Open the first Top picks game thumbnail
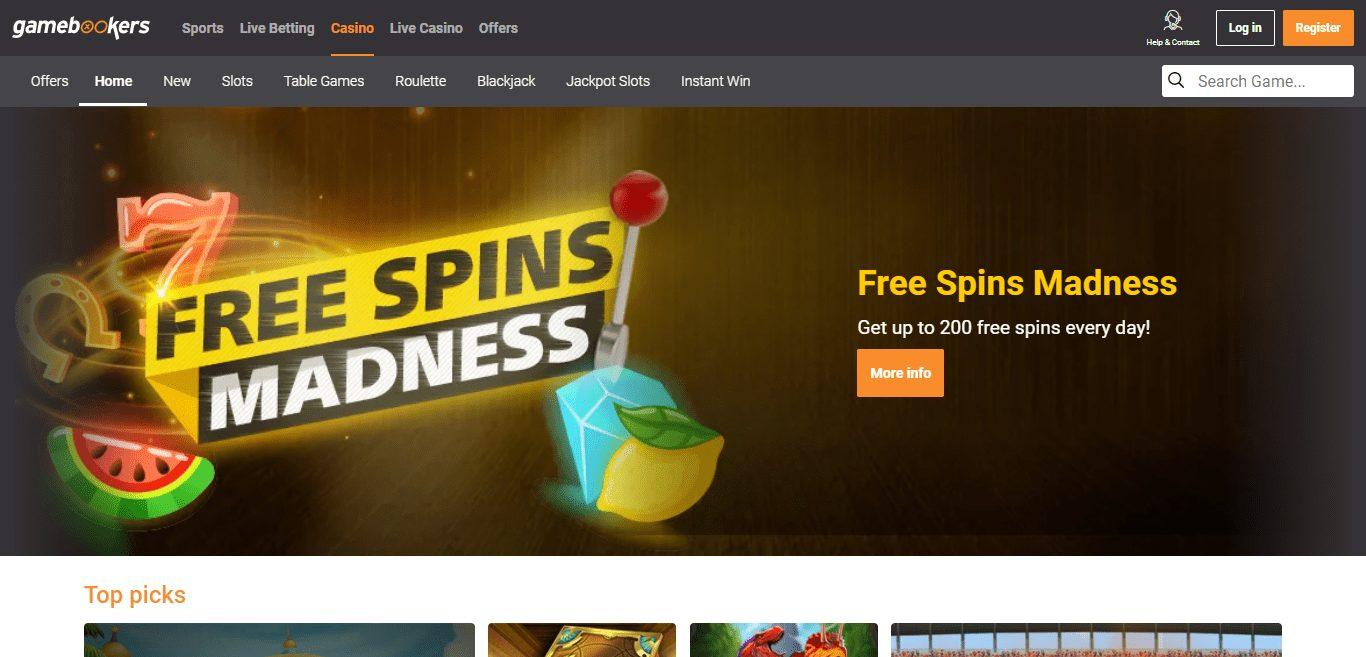The width and height of the screenshot is (1366, 657). pyautogui.click(x=279, y=640)
